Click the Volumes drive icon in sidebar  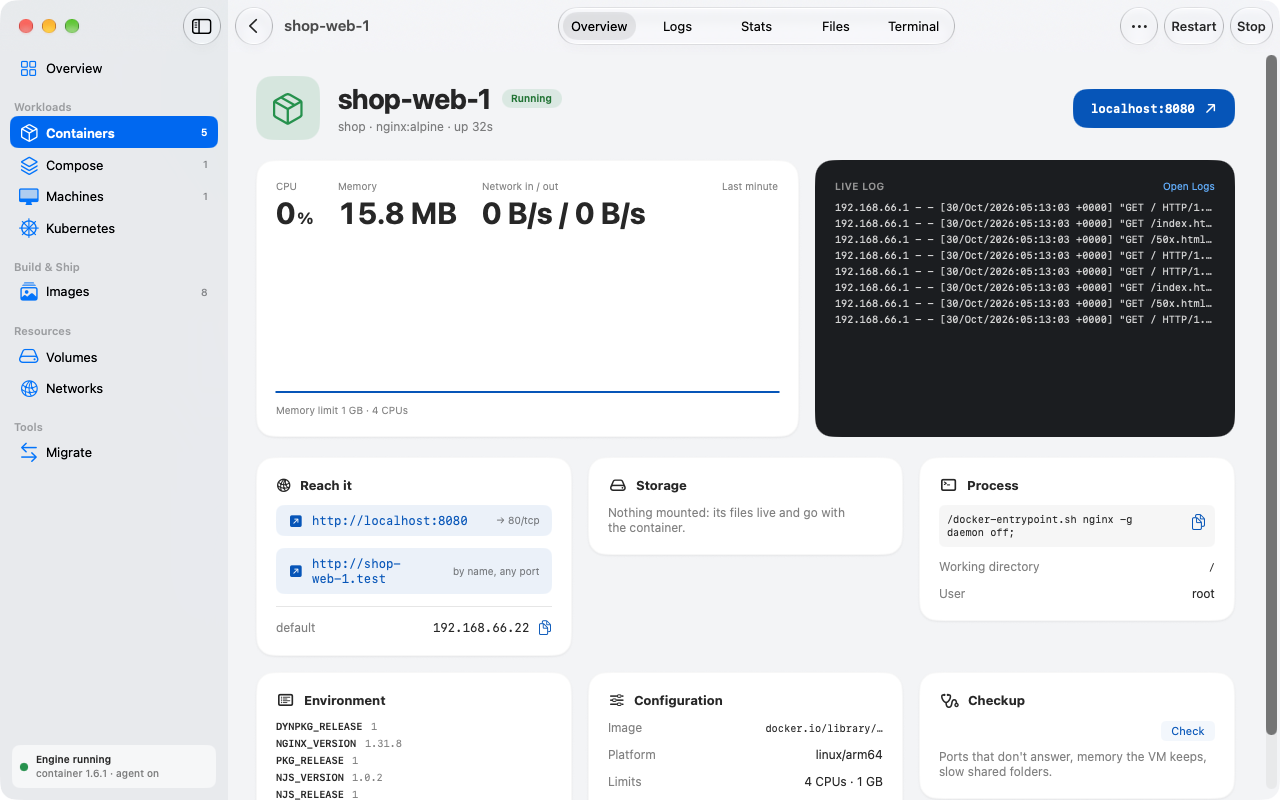pyautogui.click(x=29, y=357)
